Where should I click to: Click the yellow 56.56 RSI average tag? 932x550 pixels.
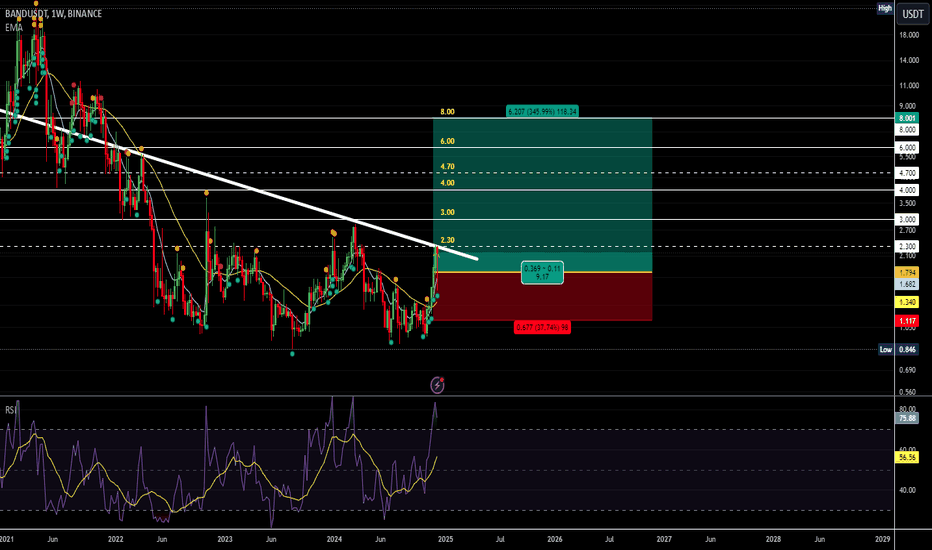click(x=907, y=457)
